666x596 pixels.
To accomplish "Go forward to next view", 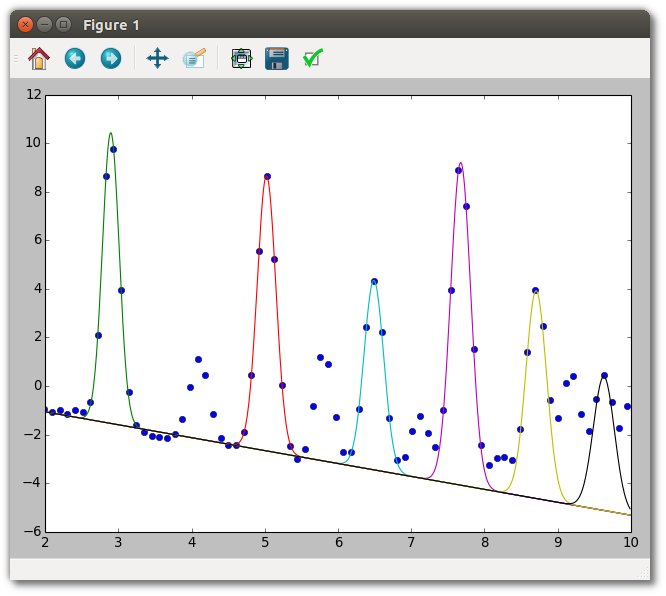I will point(111,58).
